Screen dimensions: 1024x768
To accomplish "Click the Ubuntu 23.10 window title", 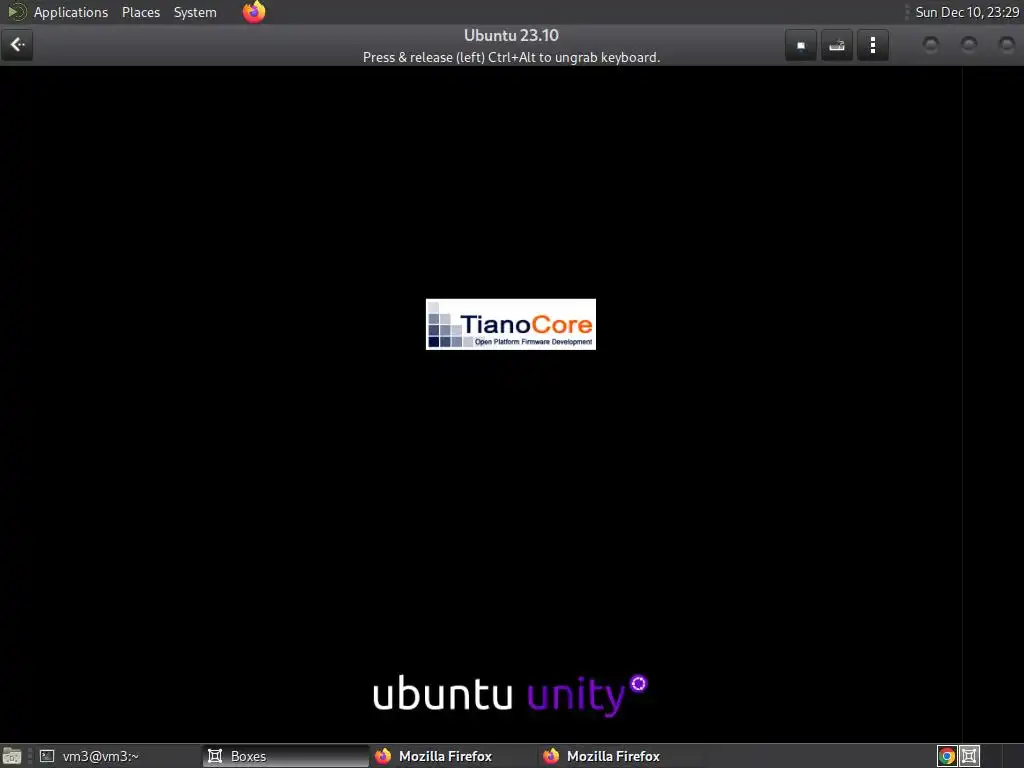I will pos(511,35).
